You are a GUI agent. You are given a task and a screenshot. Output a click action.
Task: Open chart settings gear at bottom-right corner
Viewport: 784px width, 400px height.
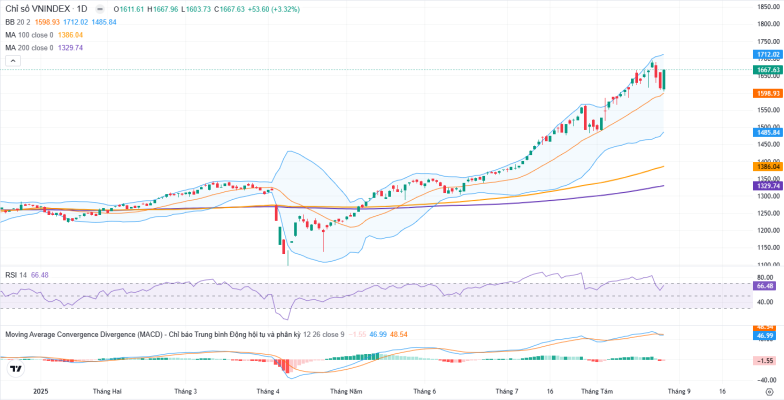768,391
